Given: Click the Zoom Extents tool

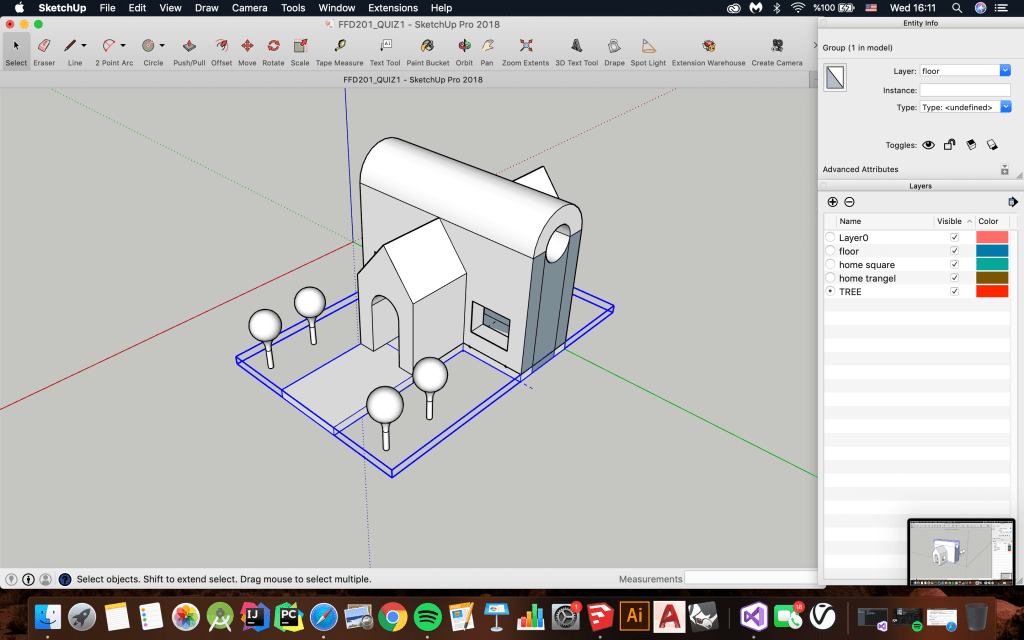Looking at the screenshot, I should pyautogui.click(x=525, y=46).
